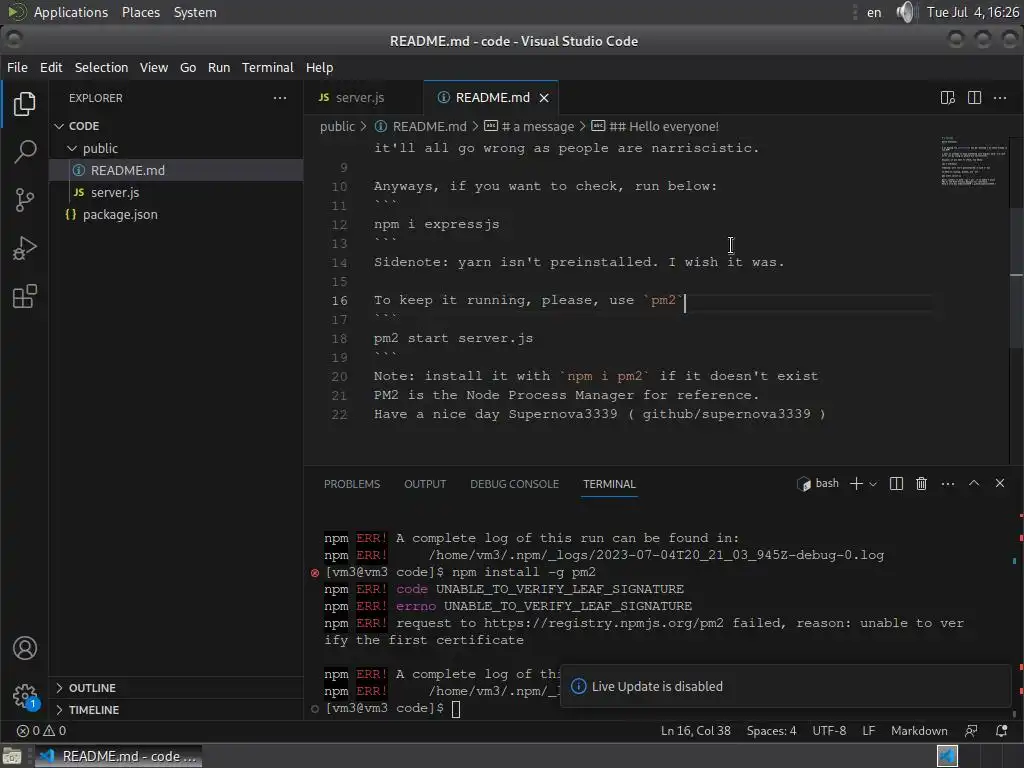
Task: Open the Accounts menu icon
Action: (x=24, y=648)
